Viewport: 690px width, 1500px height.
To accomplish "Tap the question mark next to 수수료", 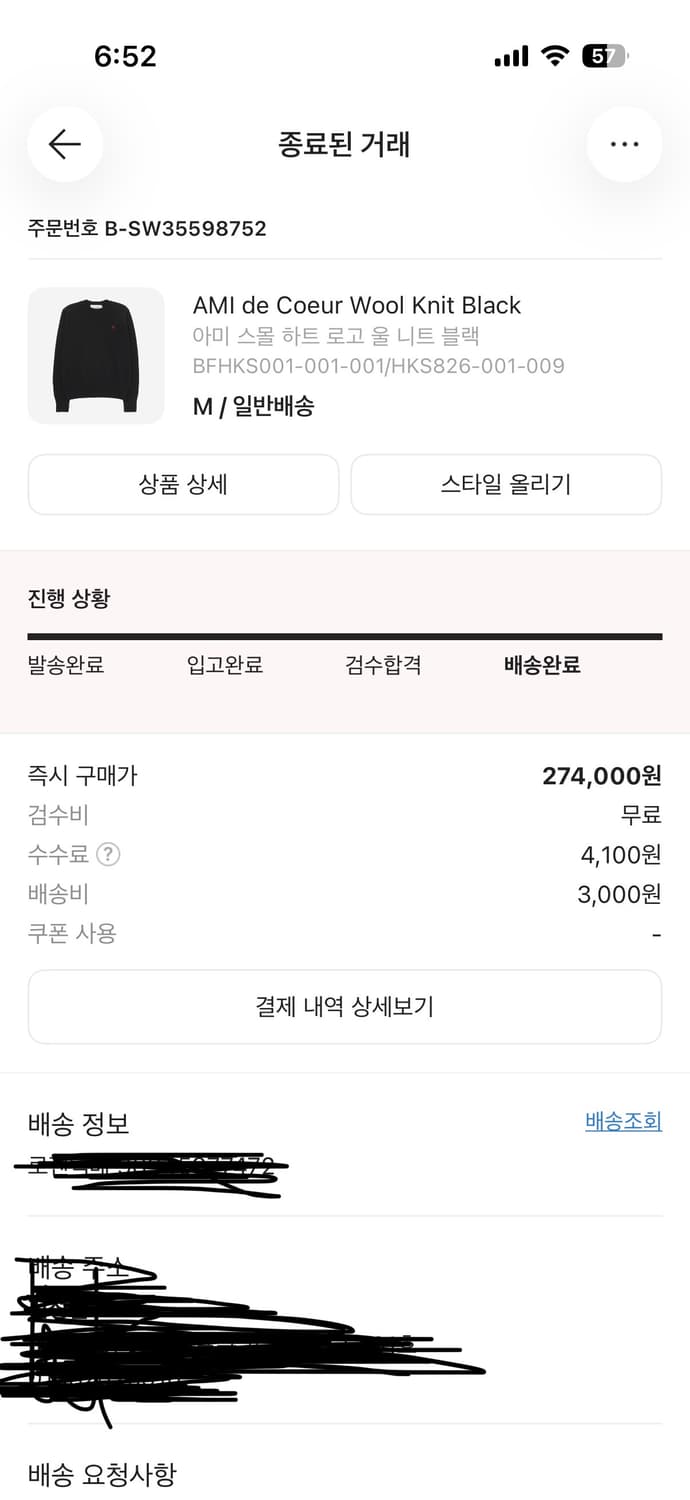I will [108, 855].
